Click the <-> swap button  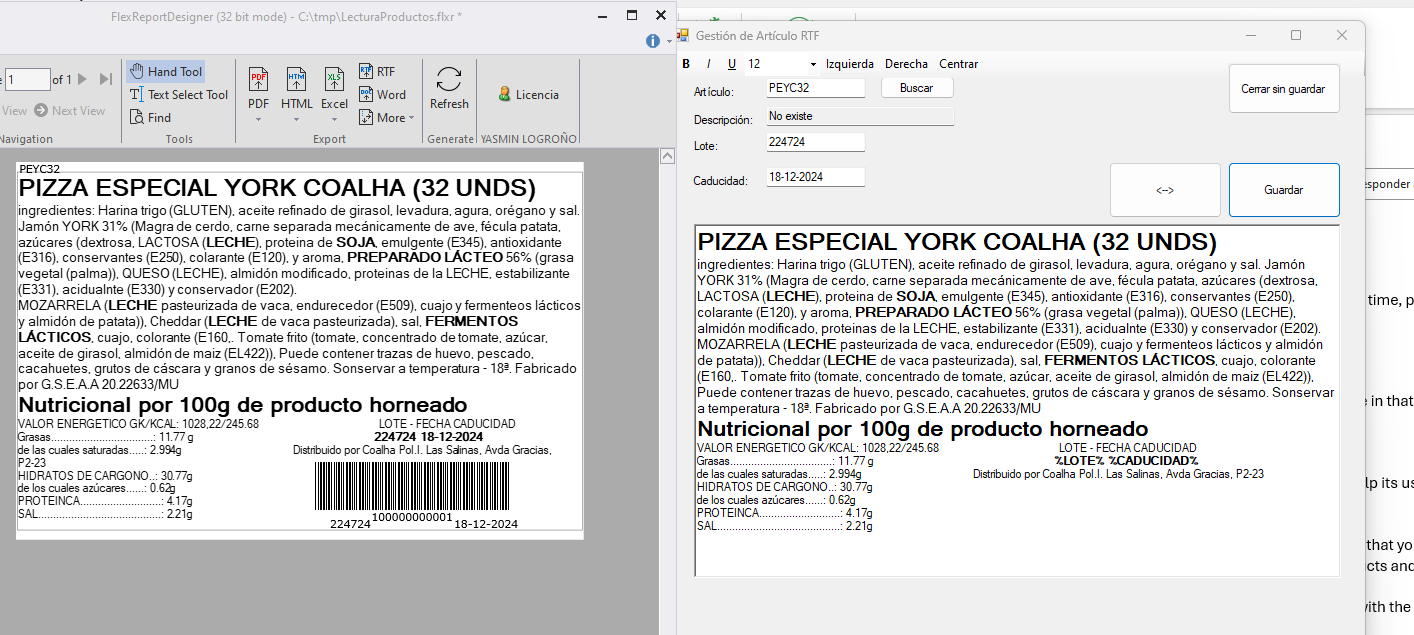tap(1165, 190)
